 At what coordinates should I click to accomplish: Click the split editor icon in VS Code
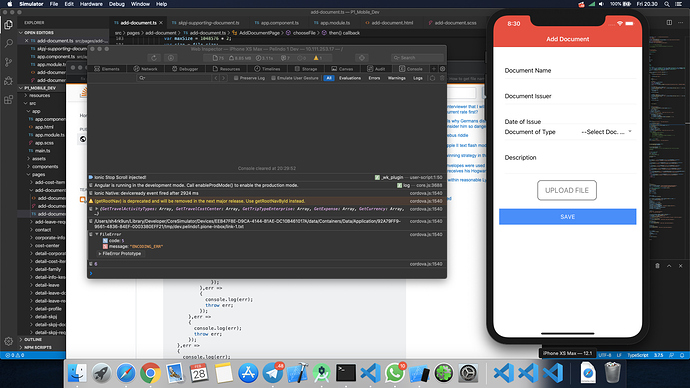(x=669, y=22)
